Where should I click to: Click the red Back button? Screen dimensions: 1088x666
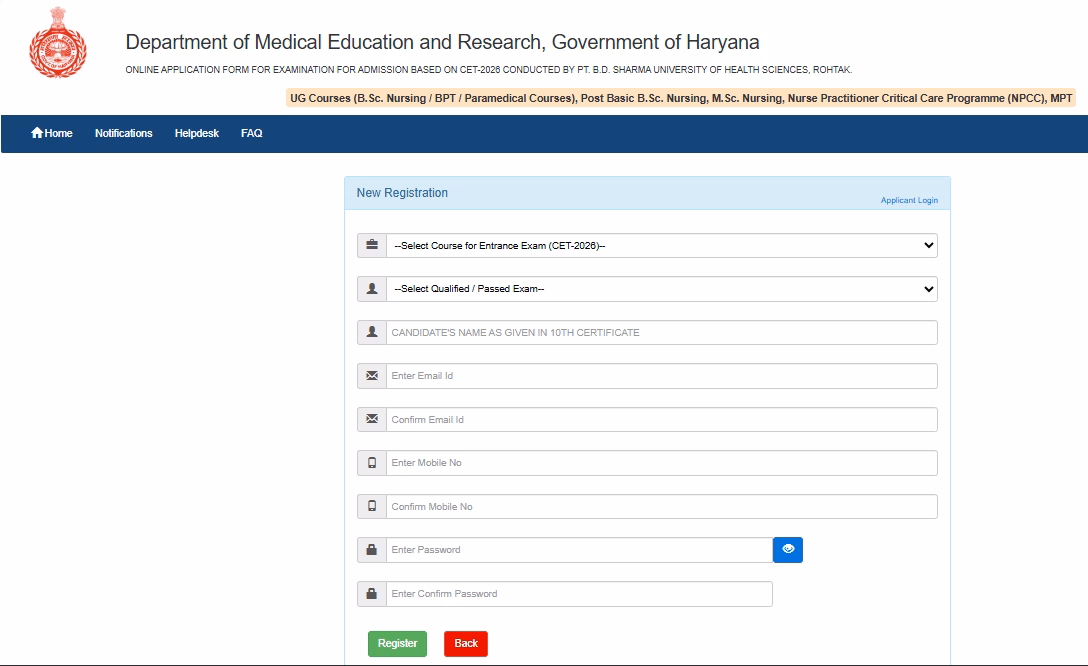pos(466,643)
